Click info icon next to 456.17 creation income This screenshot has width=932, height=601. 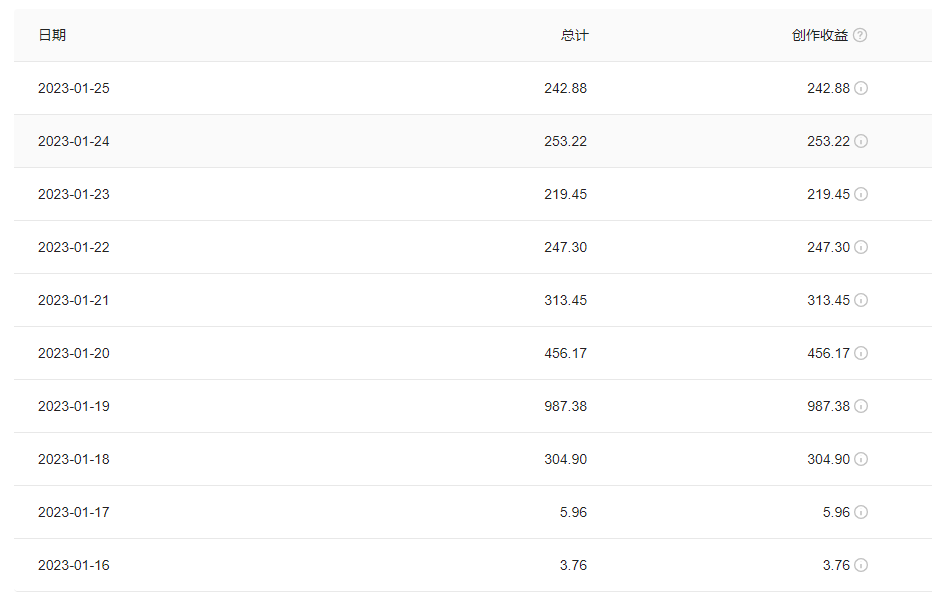[861, 353]
